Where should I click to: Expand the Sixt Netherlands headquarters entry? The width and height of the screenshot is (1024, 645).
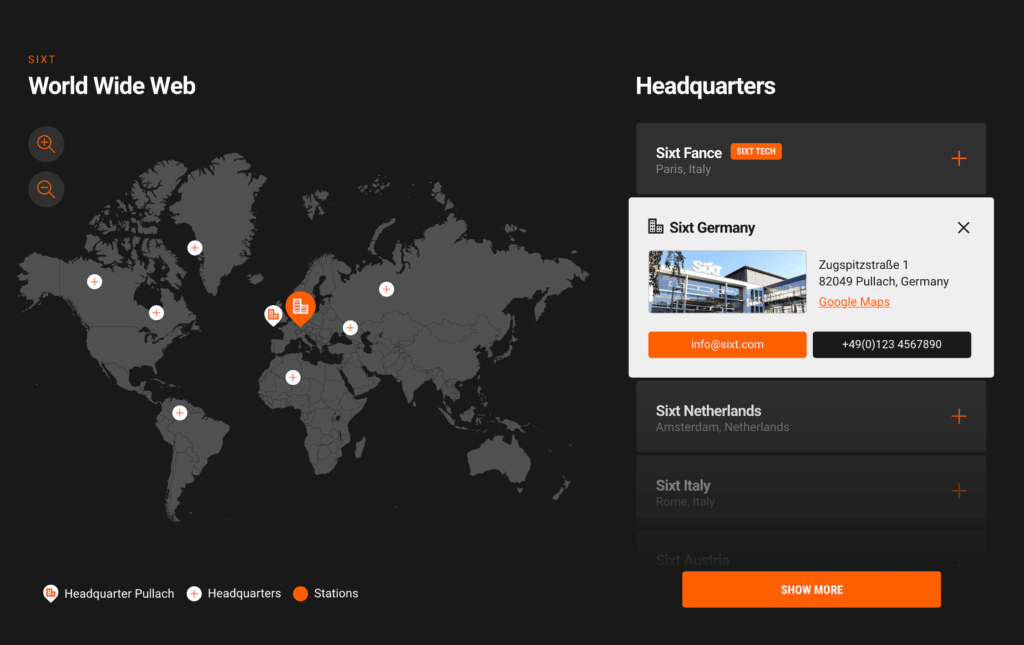coord(958,416)
